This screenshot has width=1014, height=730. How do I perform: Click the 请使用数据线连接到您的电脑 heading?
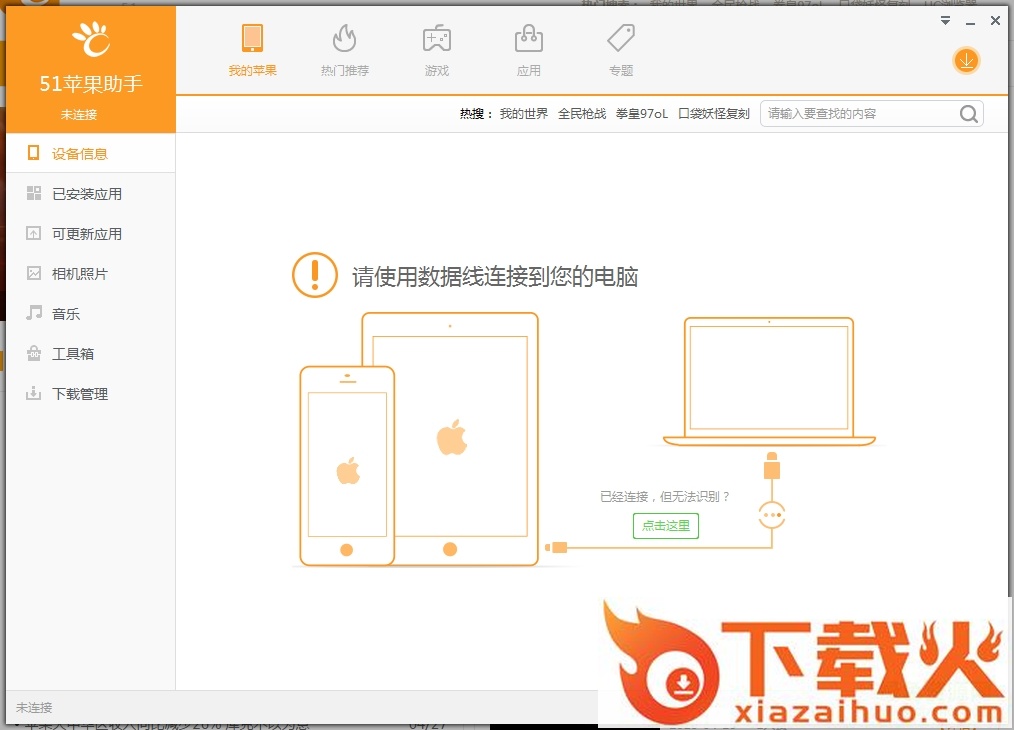pyautogui.click(x=495, y=277)
